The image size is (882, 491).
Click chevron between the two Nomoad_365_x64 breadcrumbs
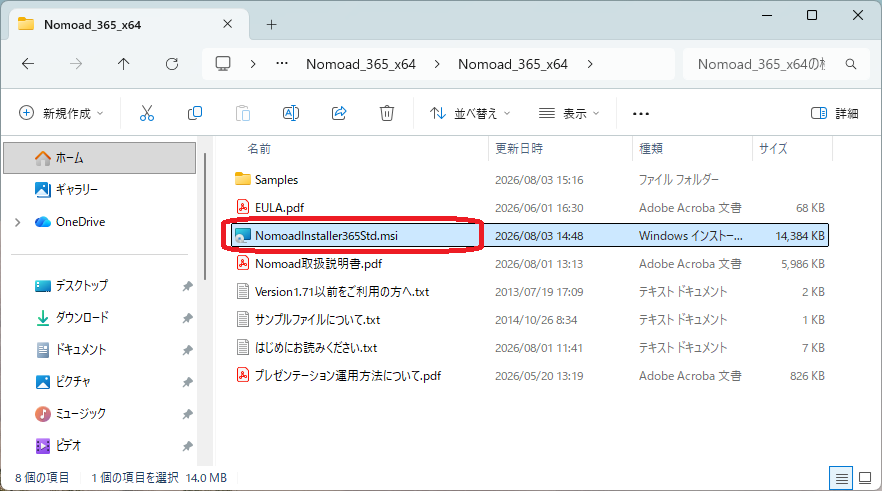tap(437, 64)
